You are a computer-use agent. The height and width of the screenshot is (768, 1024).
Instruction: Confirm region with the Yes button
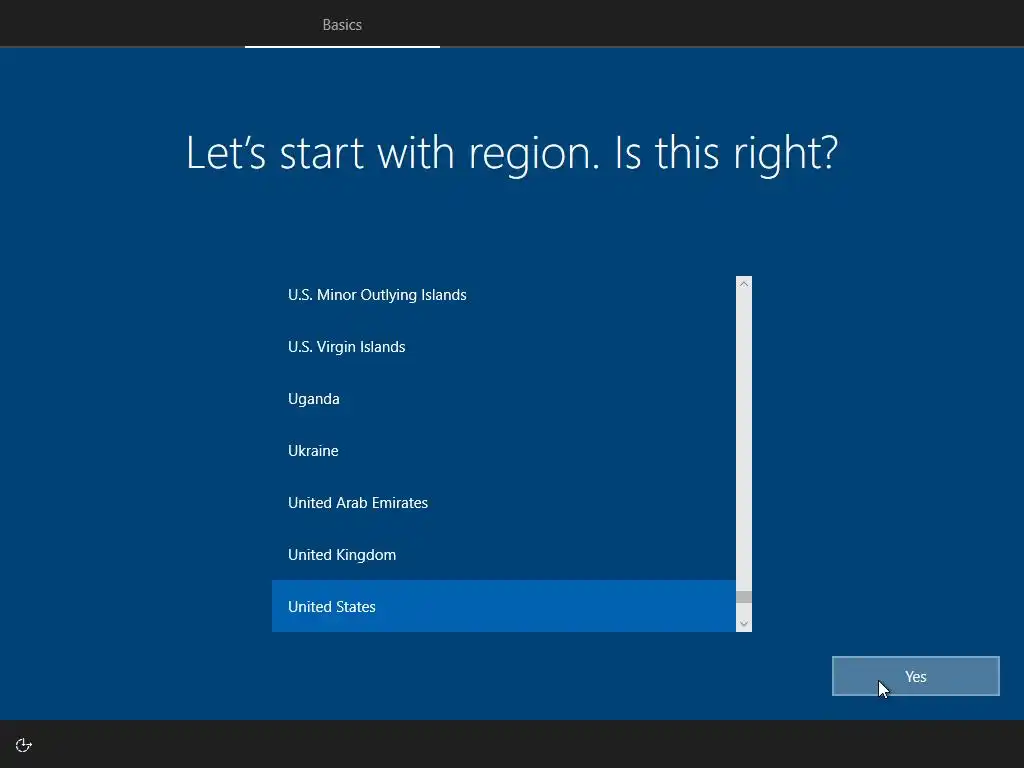(915, 676)
